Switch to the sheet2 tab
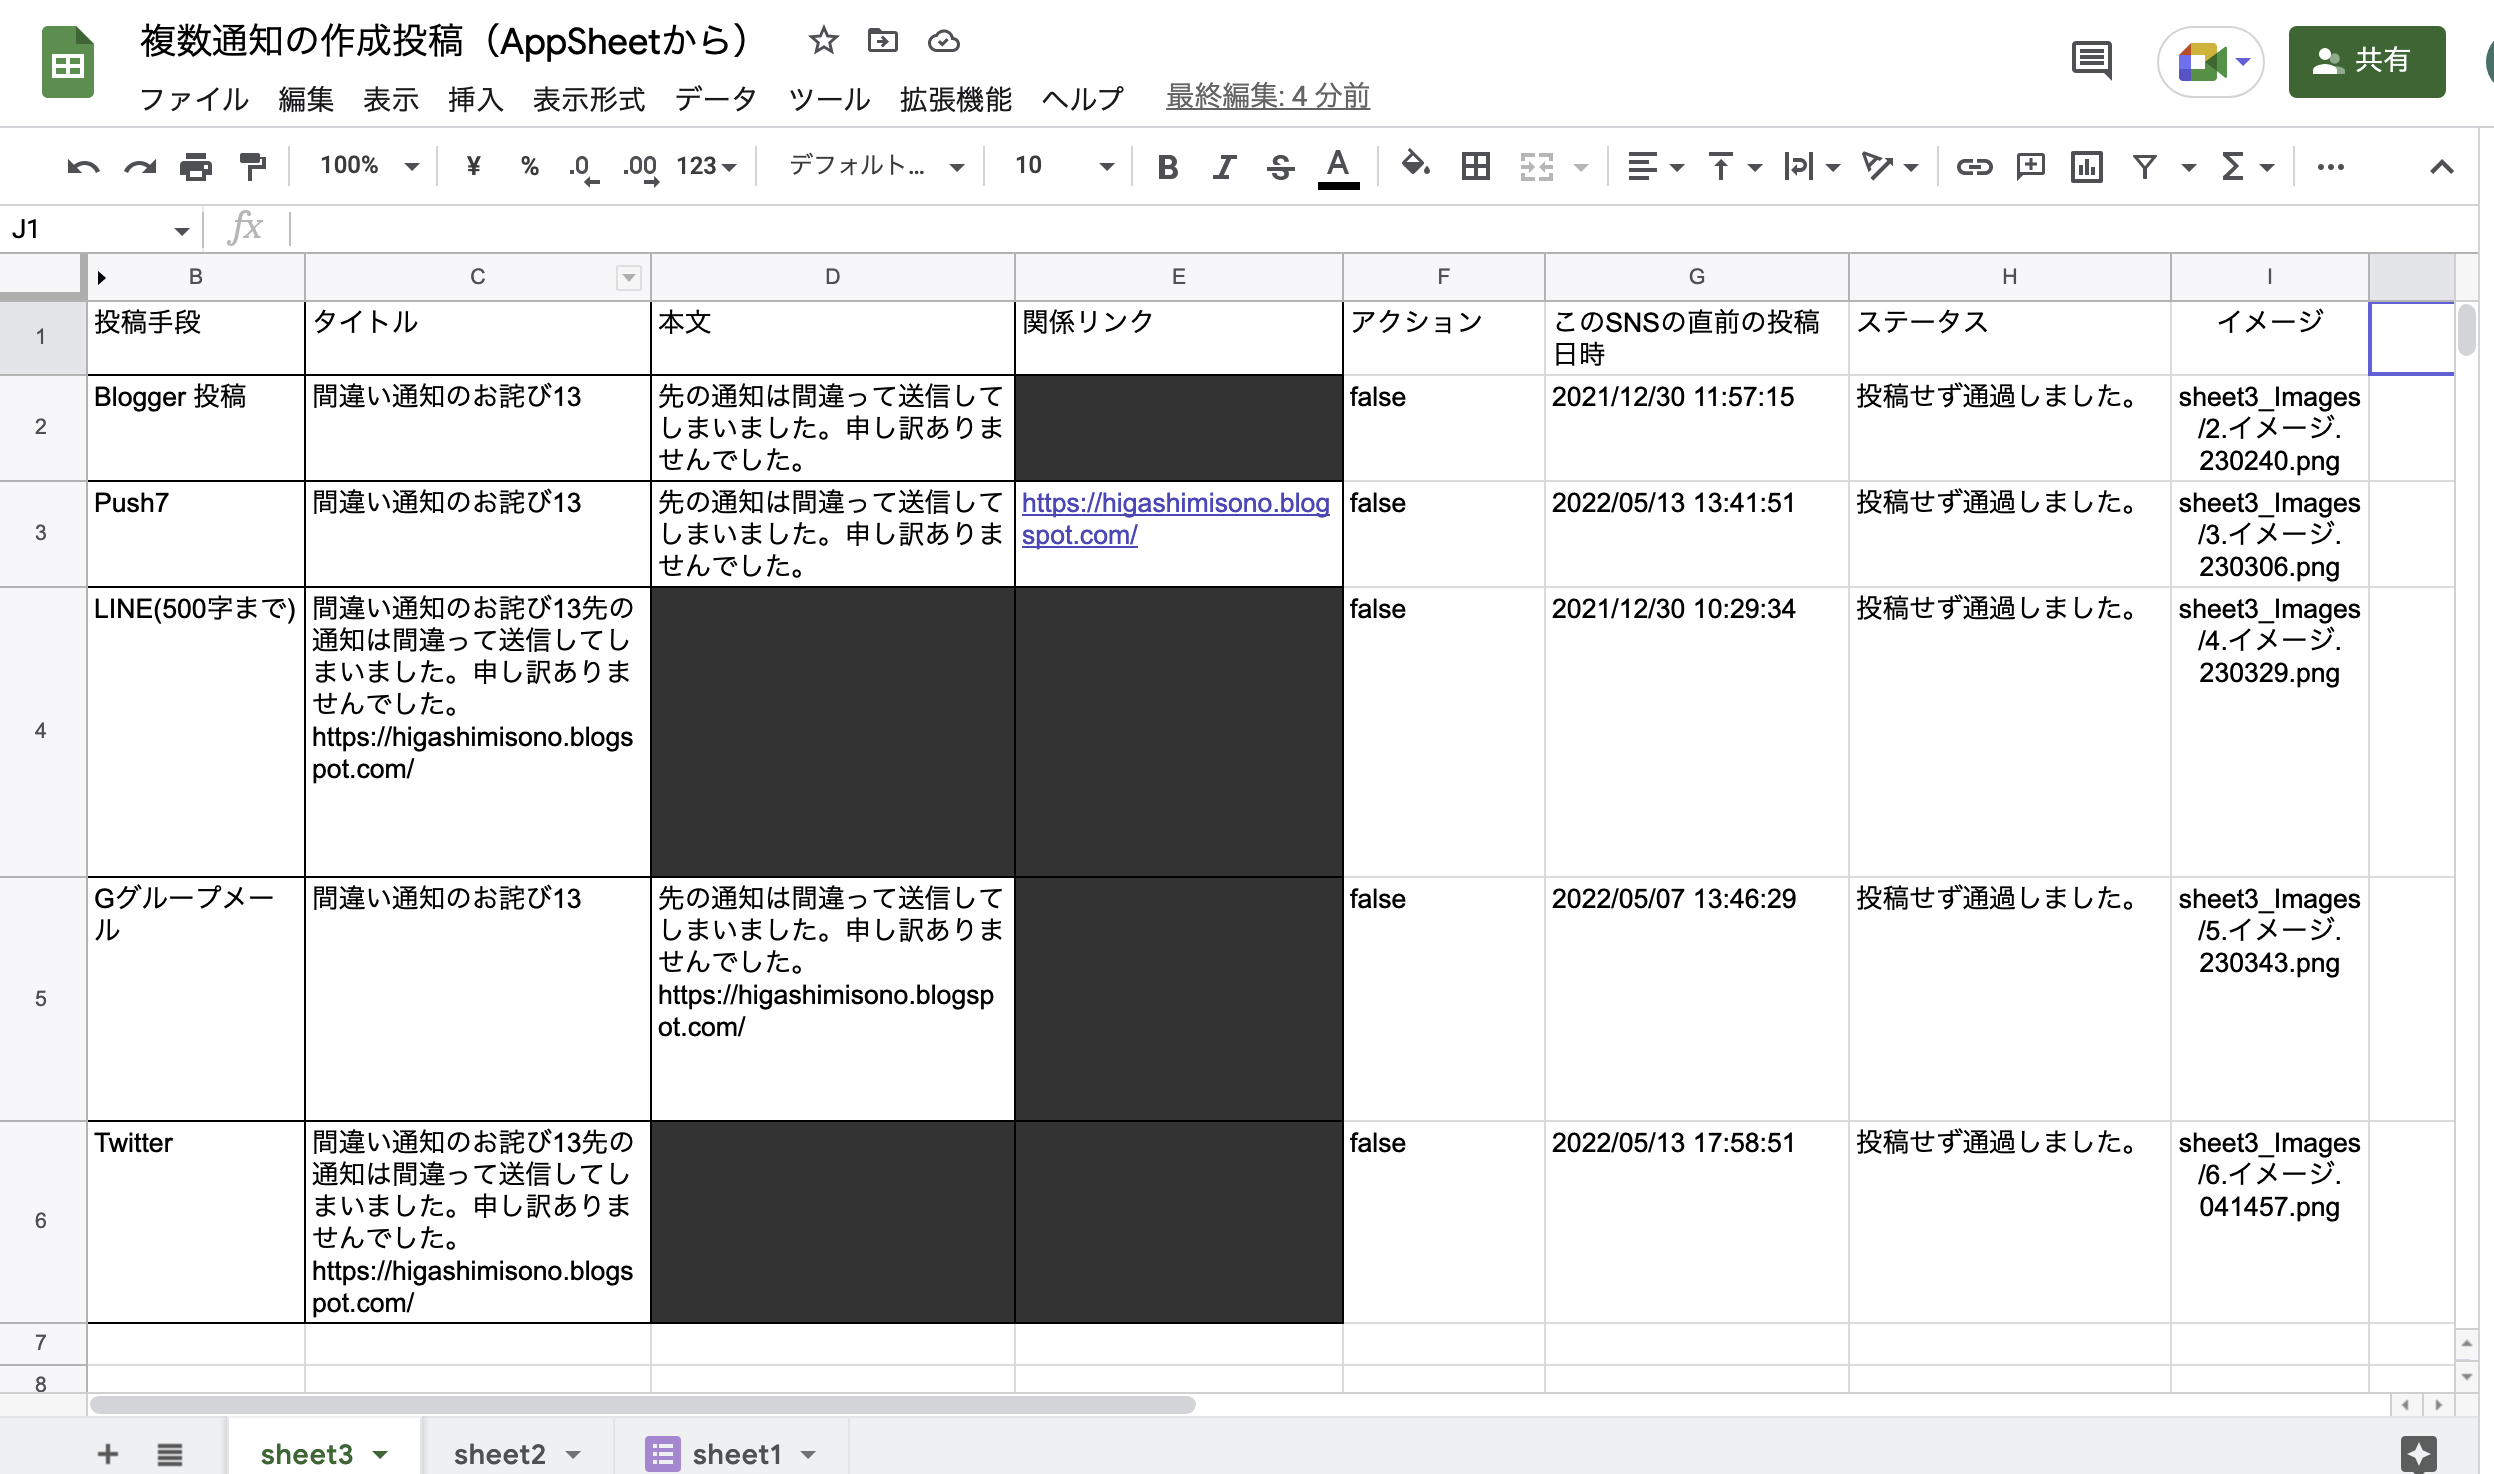Viewport: 2494px width, 1474px height. click(x=500, y=1453)
